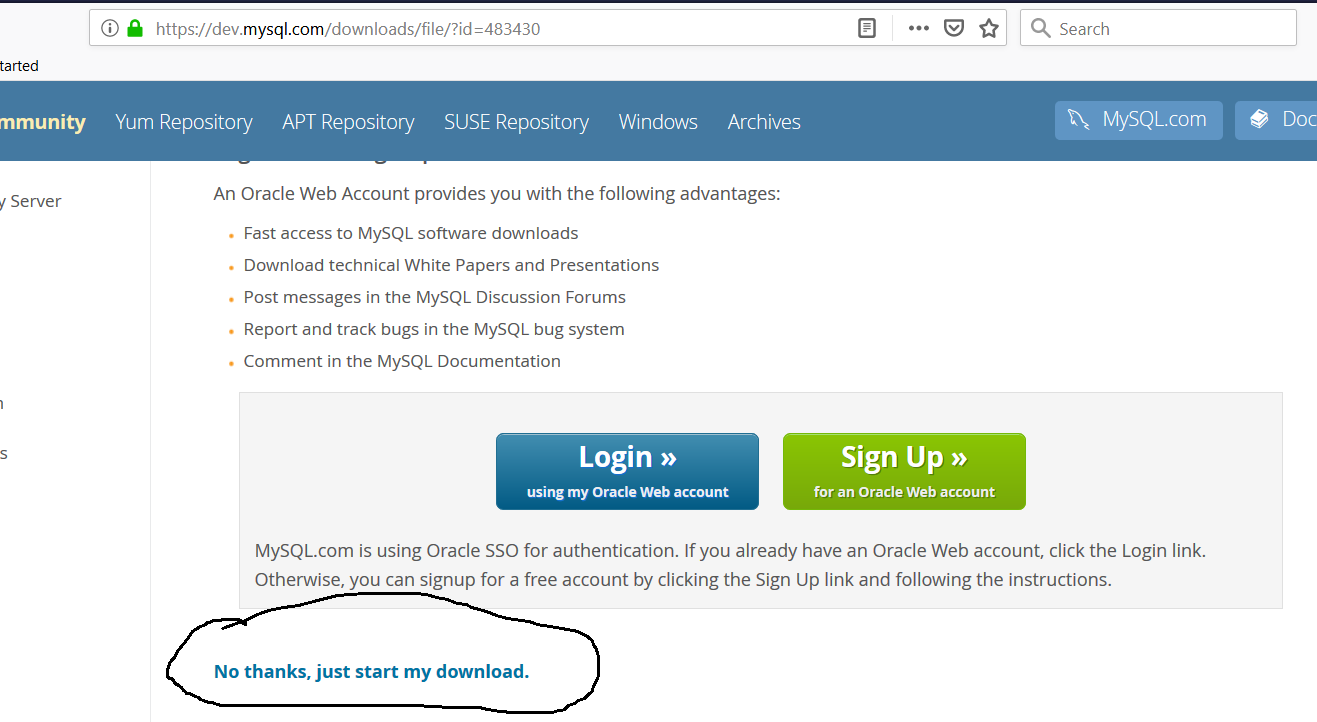1317x722 pixels.
Task: Click 'Report and track bugs' bullet text
Action: click(434, 329)
